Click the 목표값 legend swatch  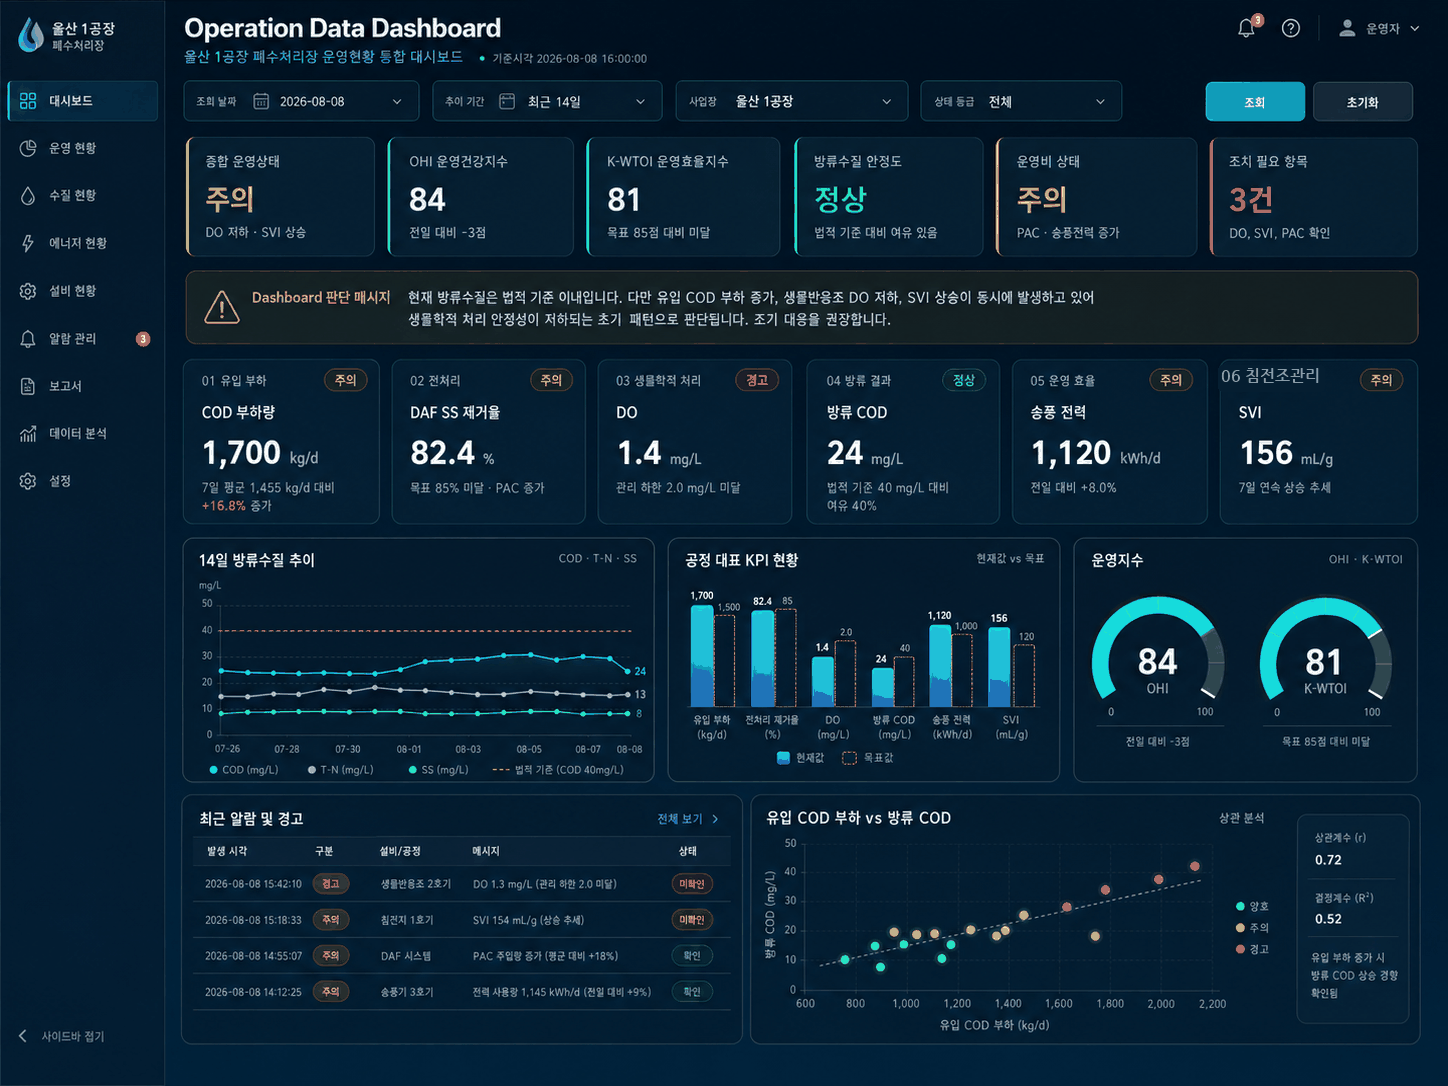pos(849,758)
